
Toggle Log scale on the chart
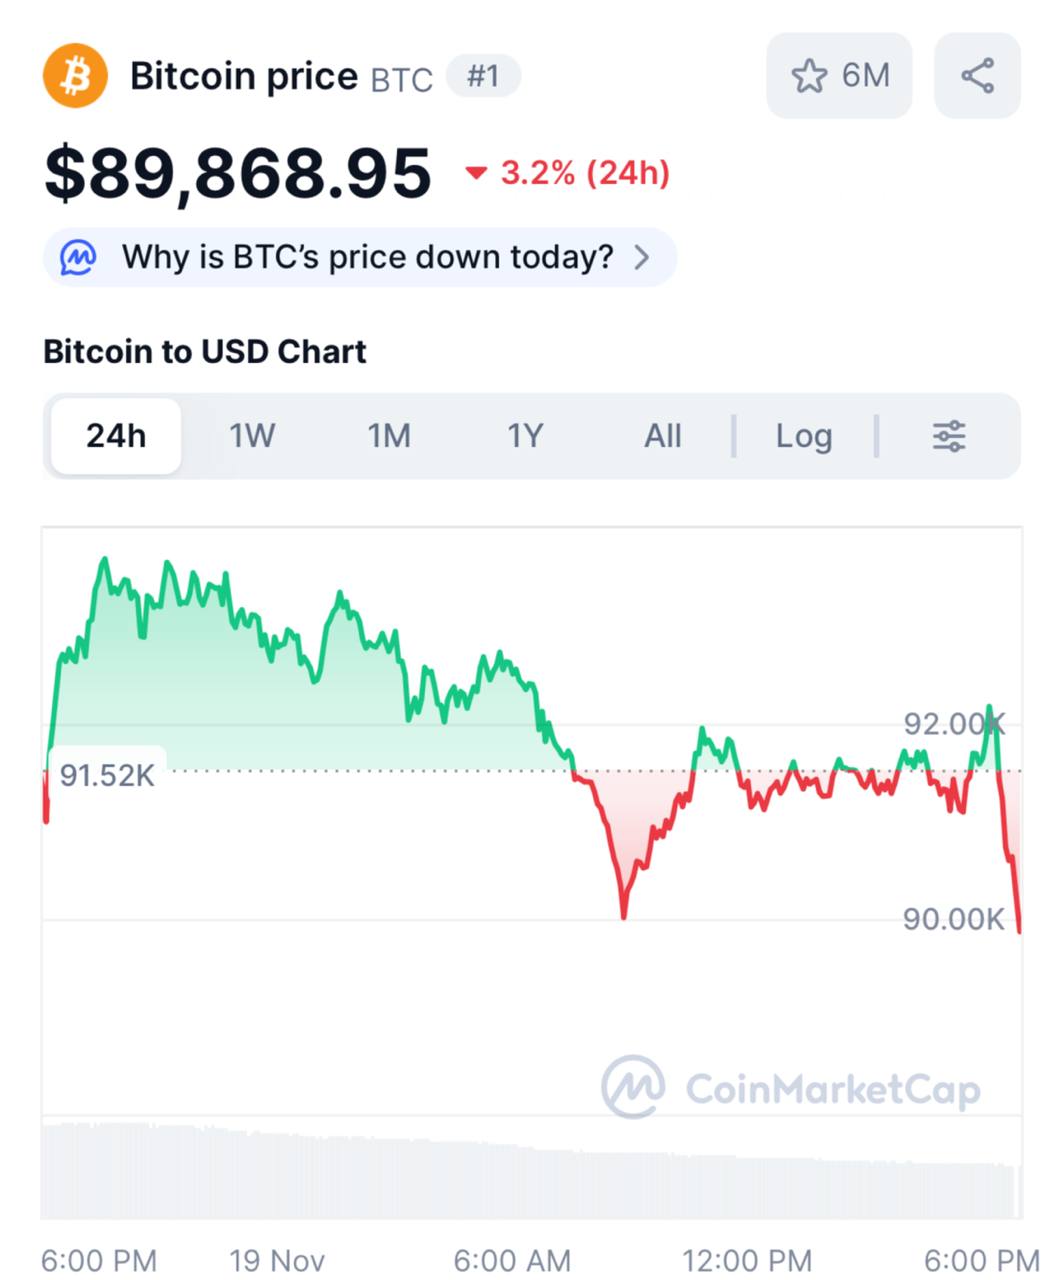point(803,436)
